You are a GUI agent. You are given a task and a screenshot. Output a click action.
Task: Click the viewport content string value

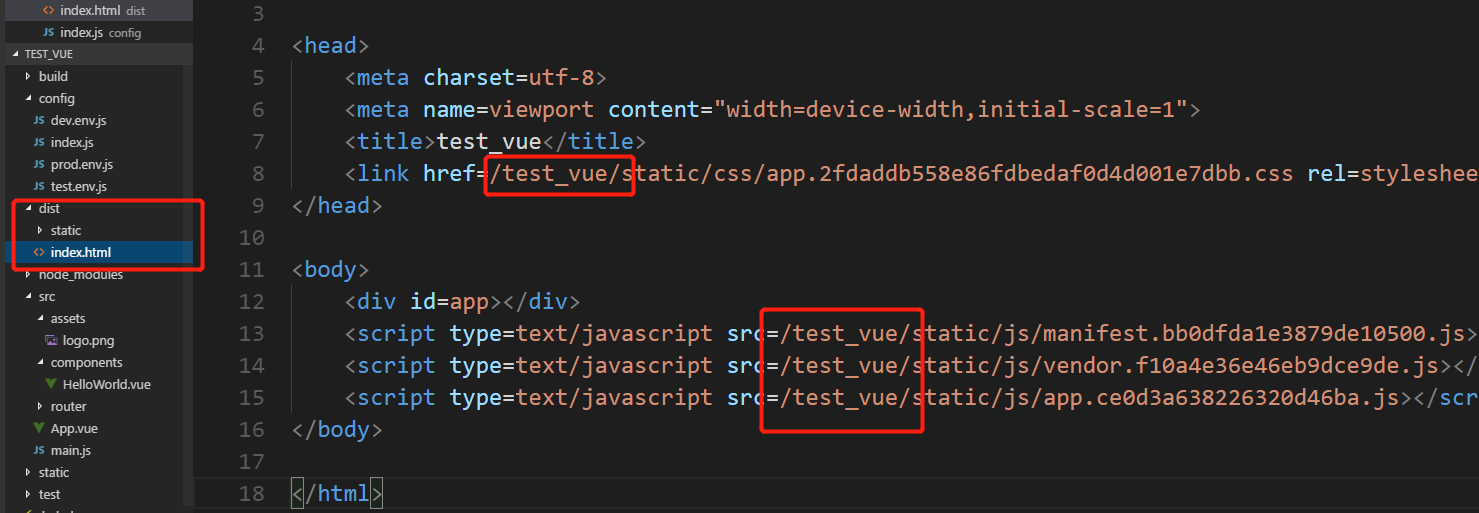click(950, 109)
